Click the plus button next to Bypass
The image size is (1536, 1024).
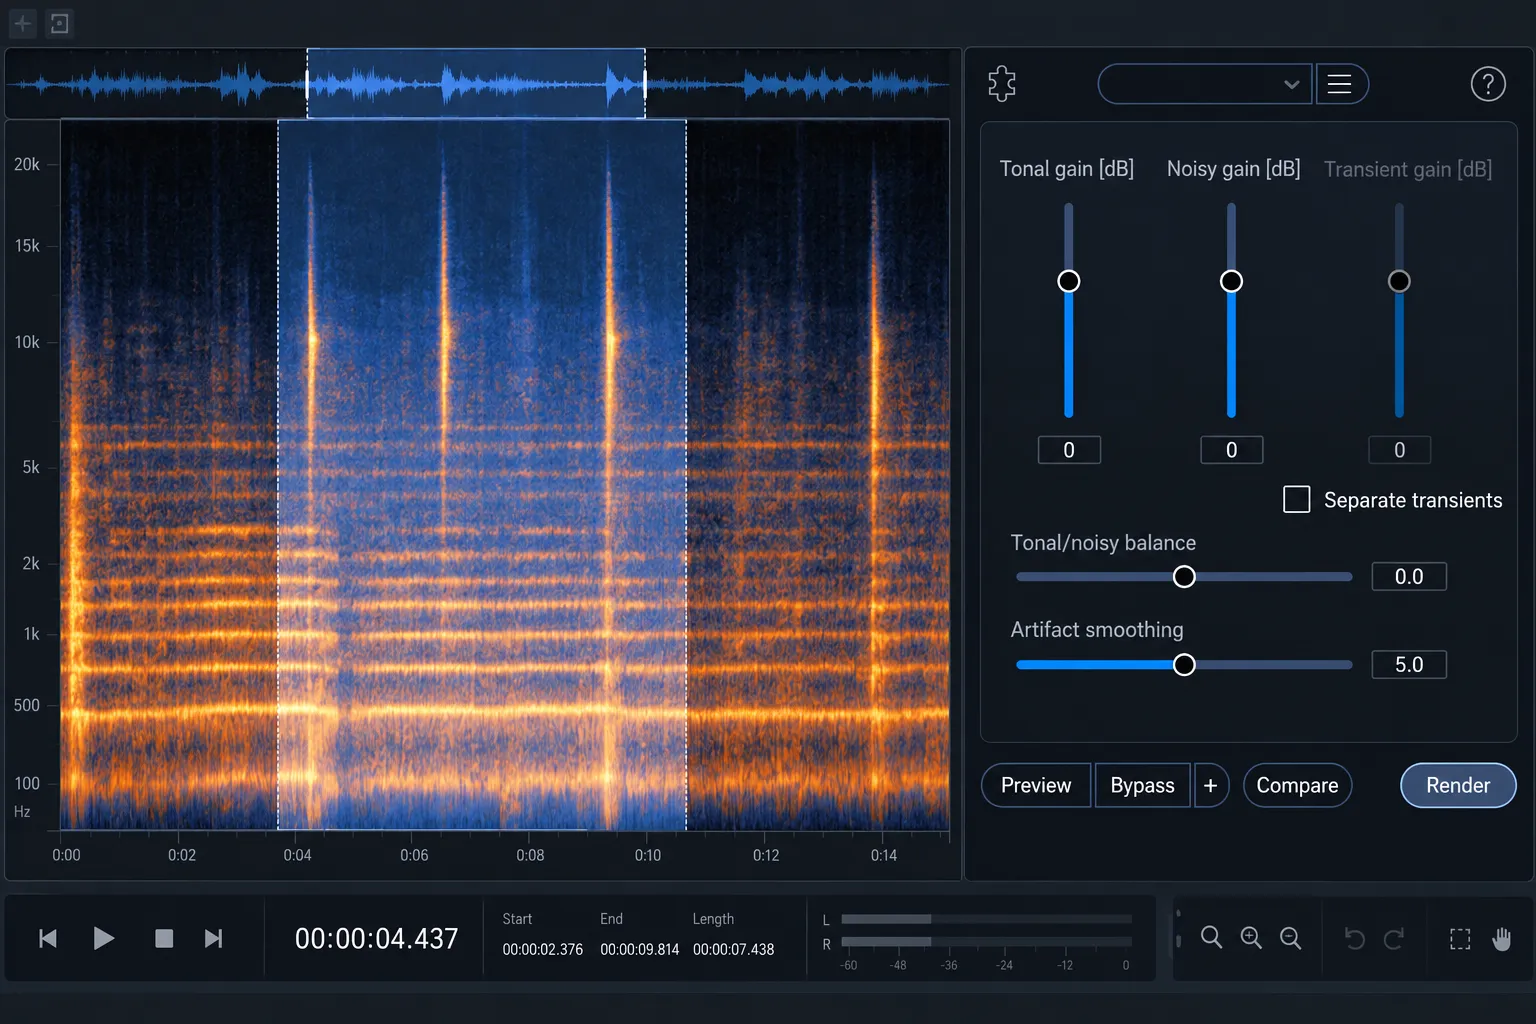pyautogui.click(x=1210, y=785)
